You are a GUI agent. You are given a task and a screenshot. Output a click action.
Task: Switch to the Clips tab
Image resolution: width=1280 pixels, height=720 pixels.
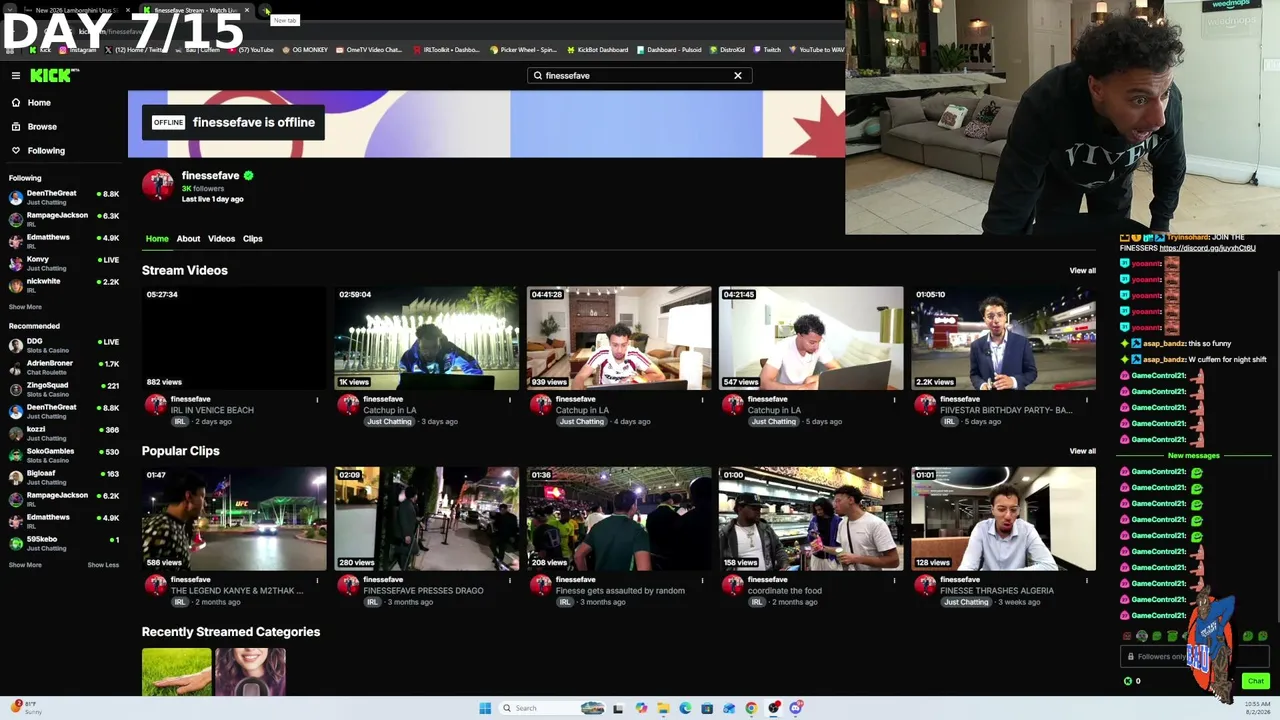tap(252, 239)
